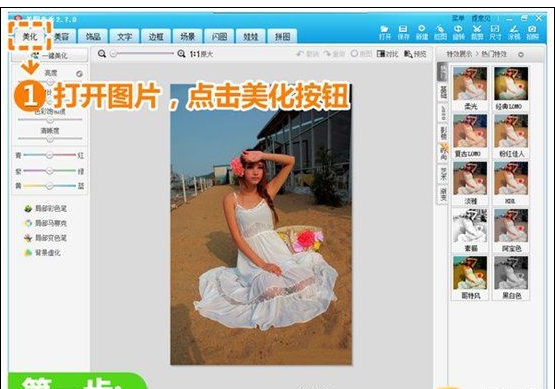Click the 新建 (new) icon
The height and width of the screenshot is (389, 555).
coord(422,32)
